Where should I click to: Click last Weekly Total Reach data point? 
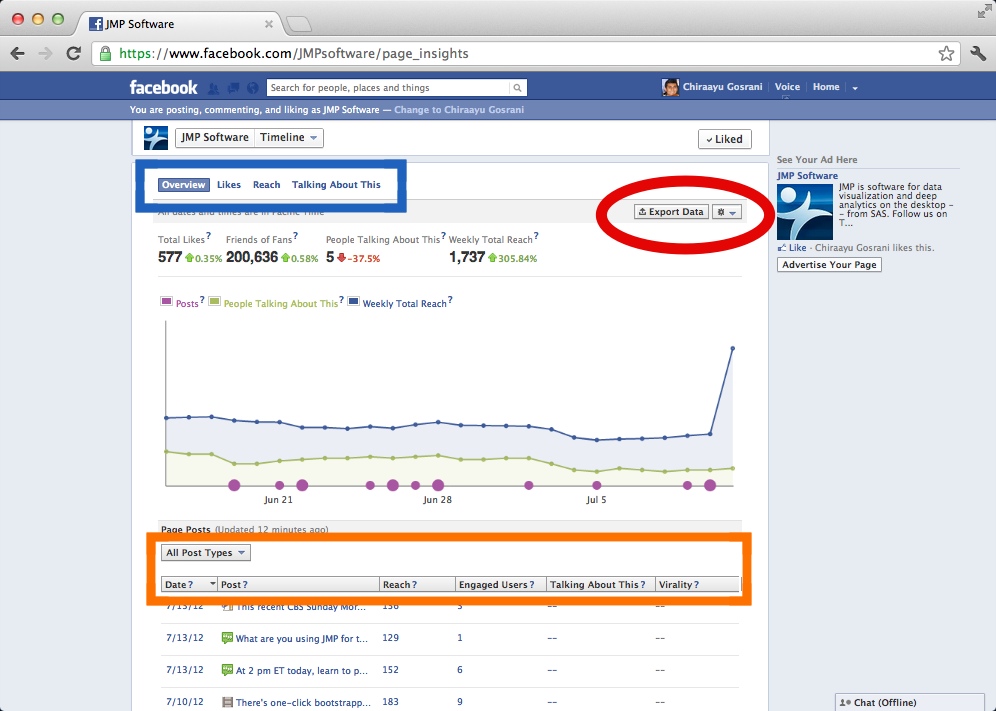732,348
